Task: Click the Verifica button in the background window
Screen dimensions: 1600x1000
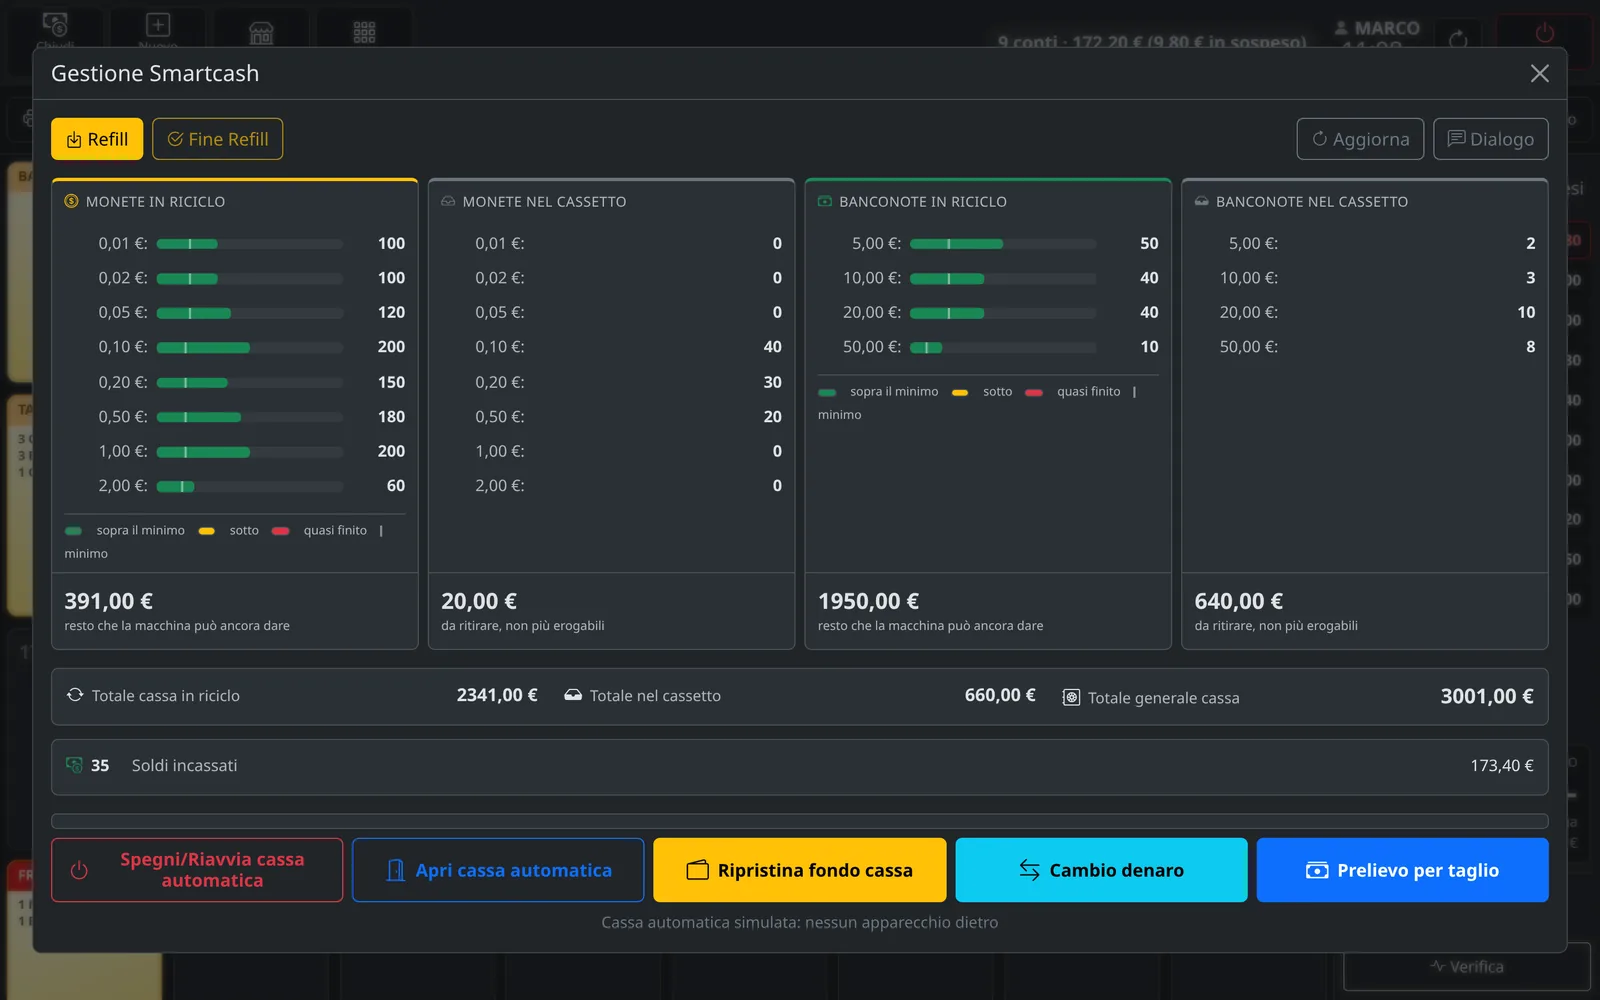Action: (x=1467, y=967)
